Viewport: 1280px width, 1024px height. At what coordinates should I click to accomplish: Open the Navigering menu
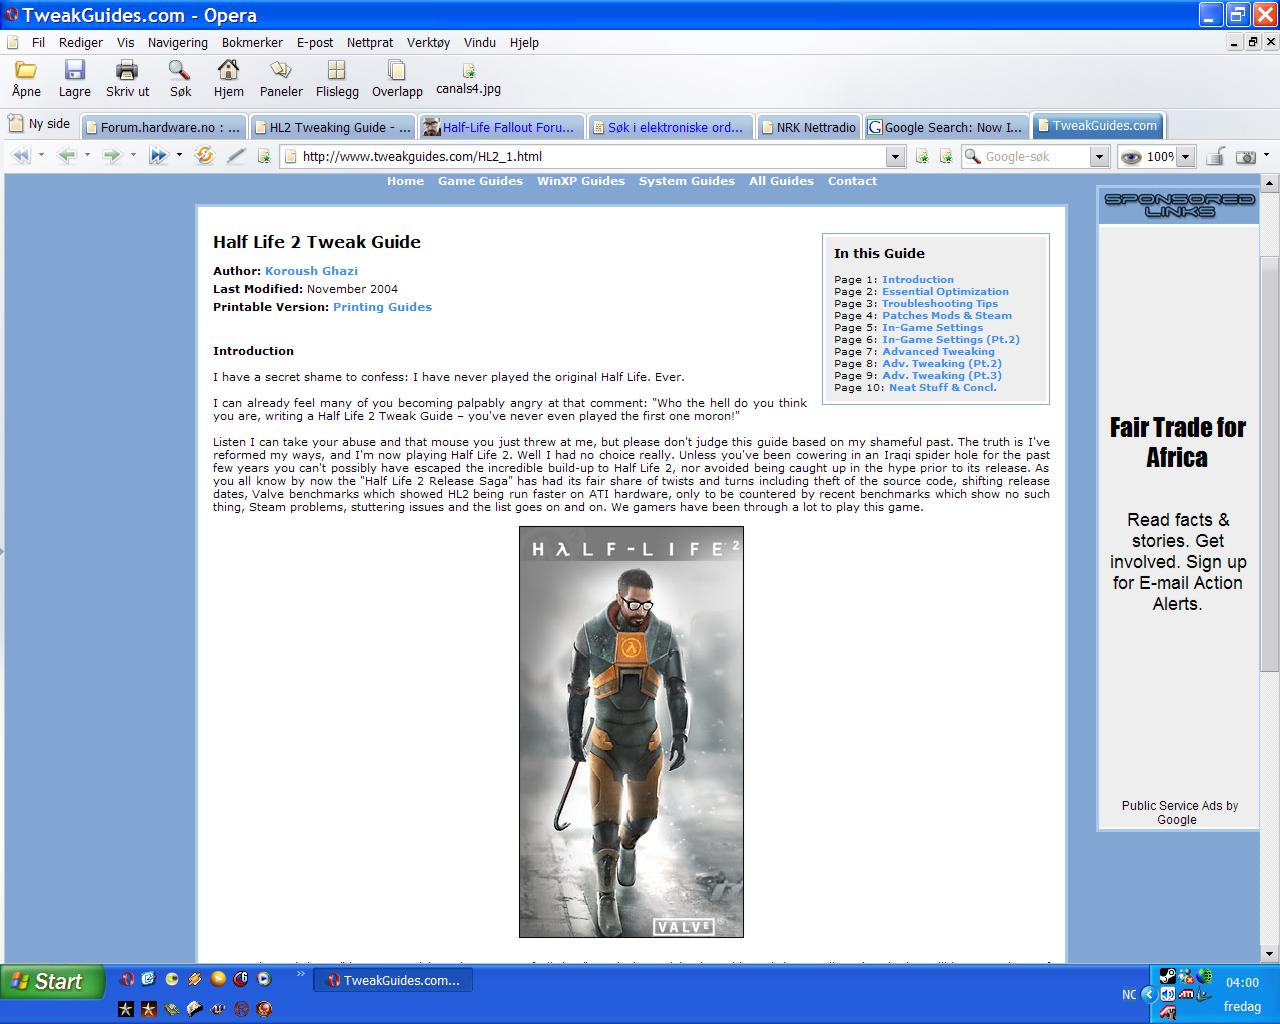click(x=178, y=42)
